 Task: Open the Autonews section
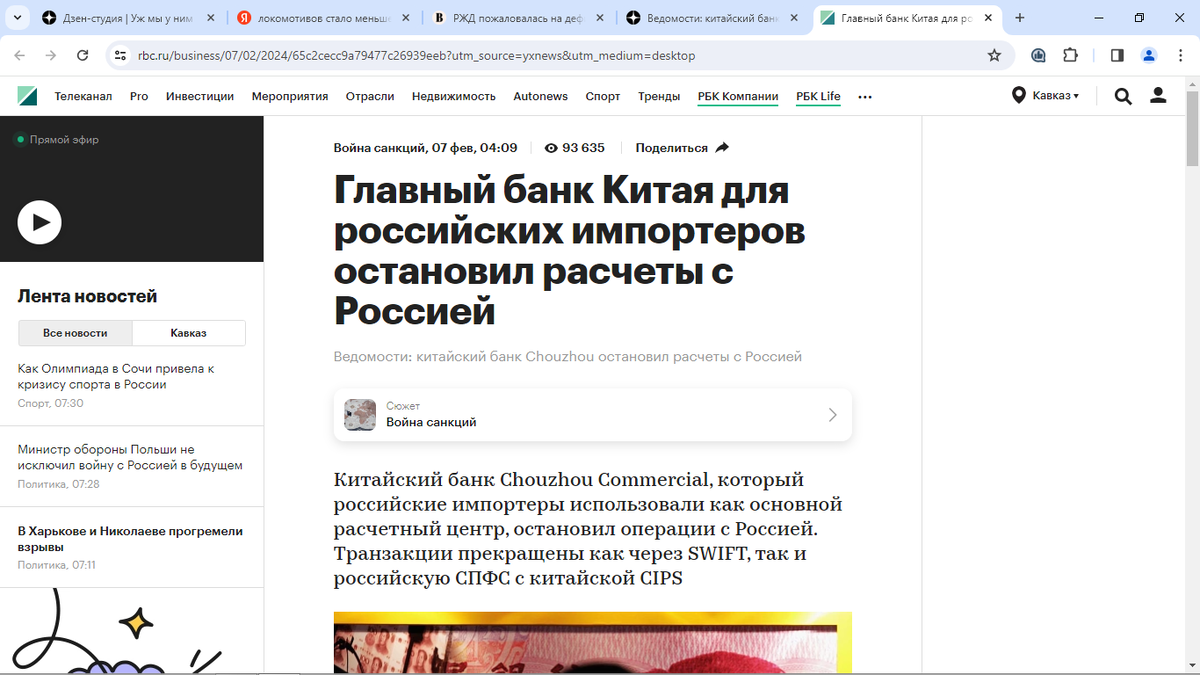(x=541, y=96)
